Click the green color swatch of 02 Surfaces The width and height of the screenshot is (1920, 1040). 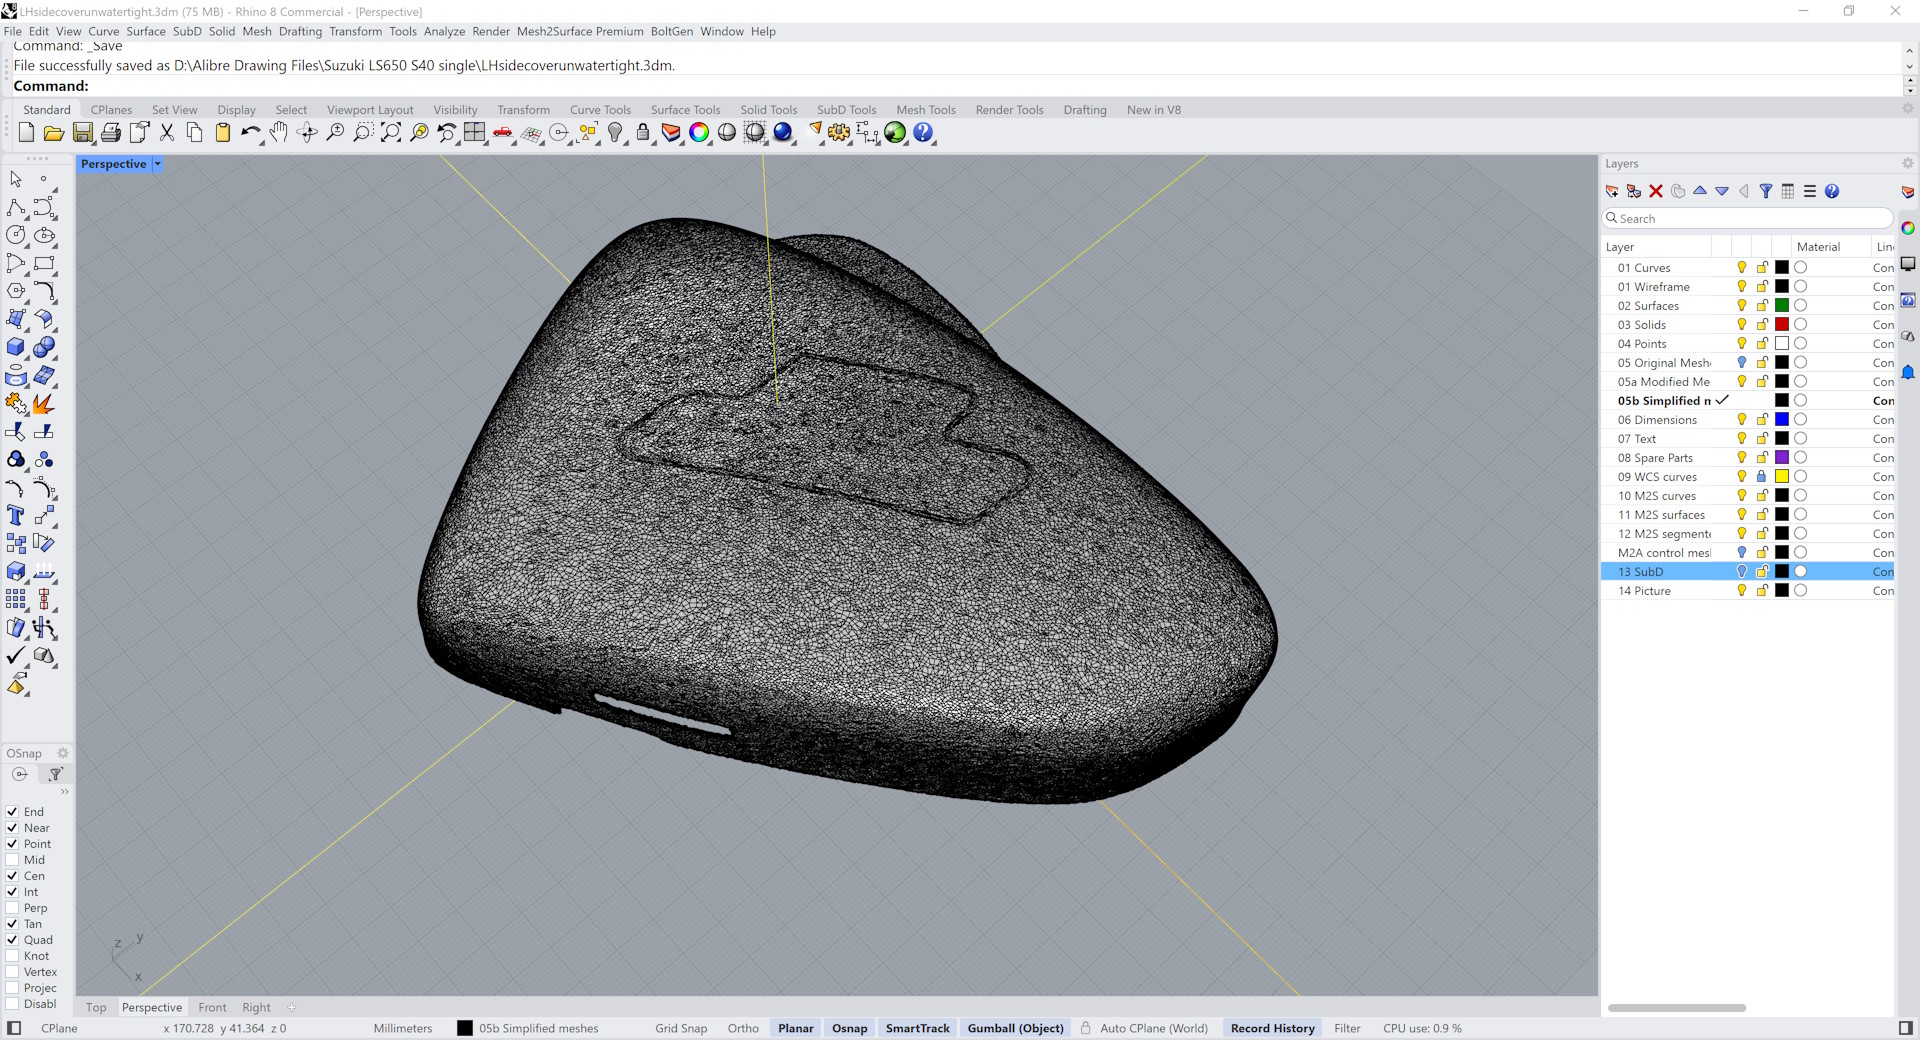[x=1782, y=306]
